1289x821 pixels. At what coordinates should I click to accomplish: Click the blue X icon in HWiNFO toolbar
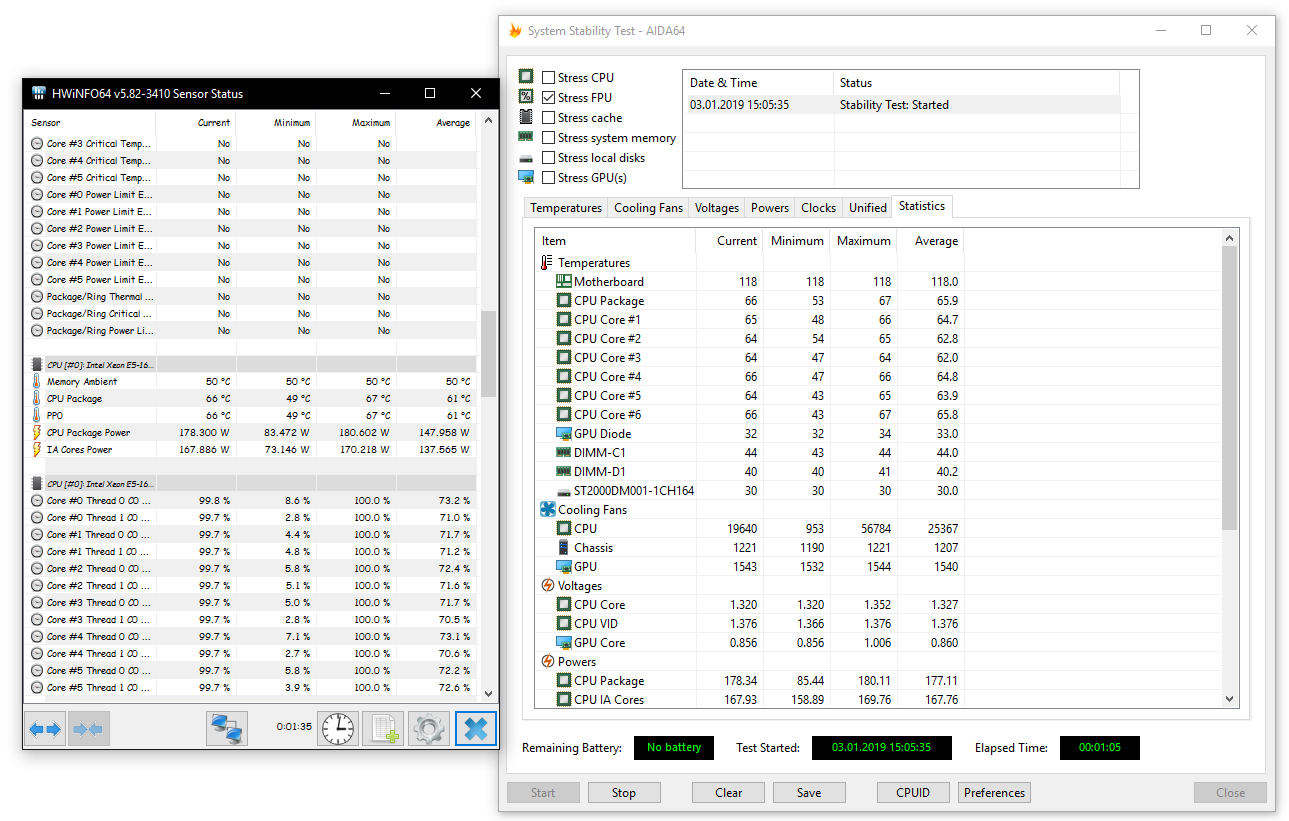tap(475, 729)
